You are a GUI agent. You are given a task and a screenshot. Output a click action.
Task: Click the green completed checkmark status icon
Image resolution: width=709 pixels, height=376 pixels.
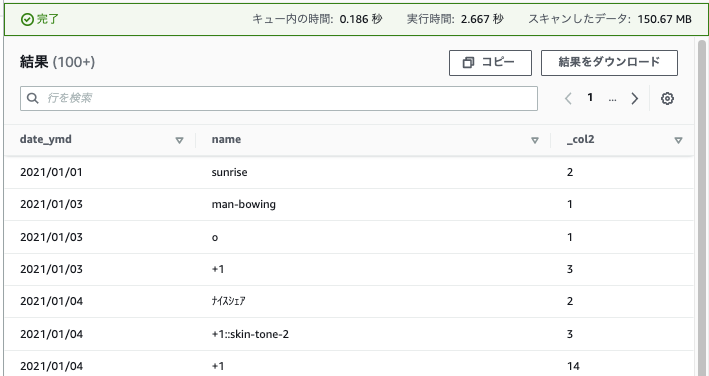click(x=27, y=19)
